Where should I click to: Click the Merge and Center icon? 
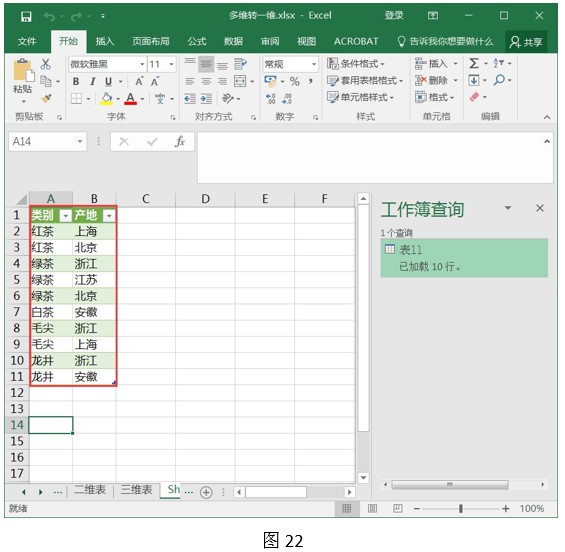coord(240,81)
